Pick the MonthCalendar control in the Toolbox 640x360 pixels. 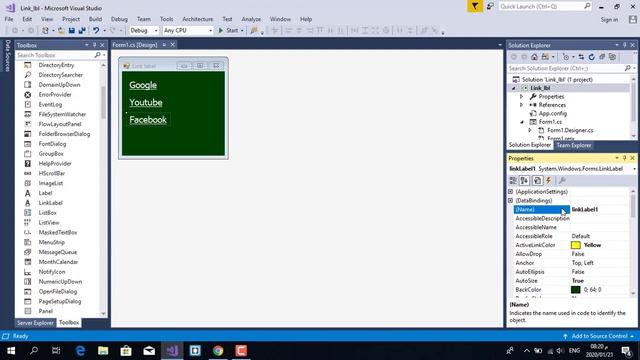[58, 262]
